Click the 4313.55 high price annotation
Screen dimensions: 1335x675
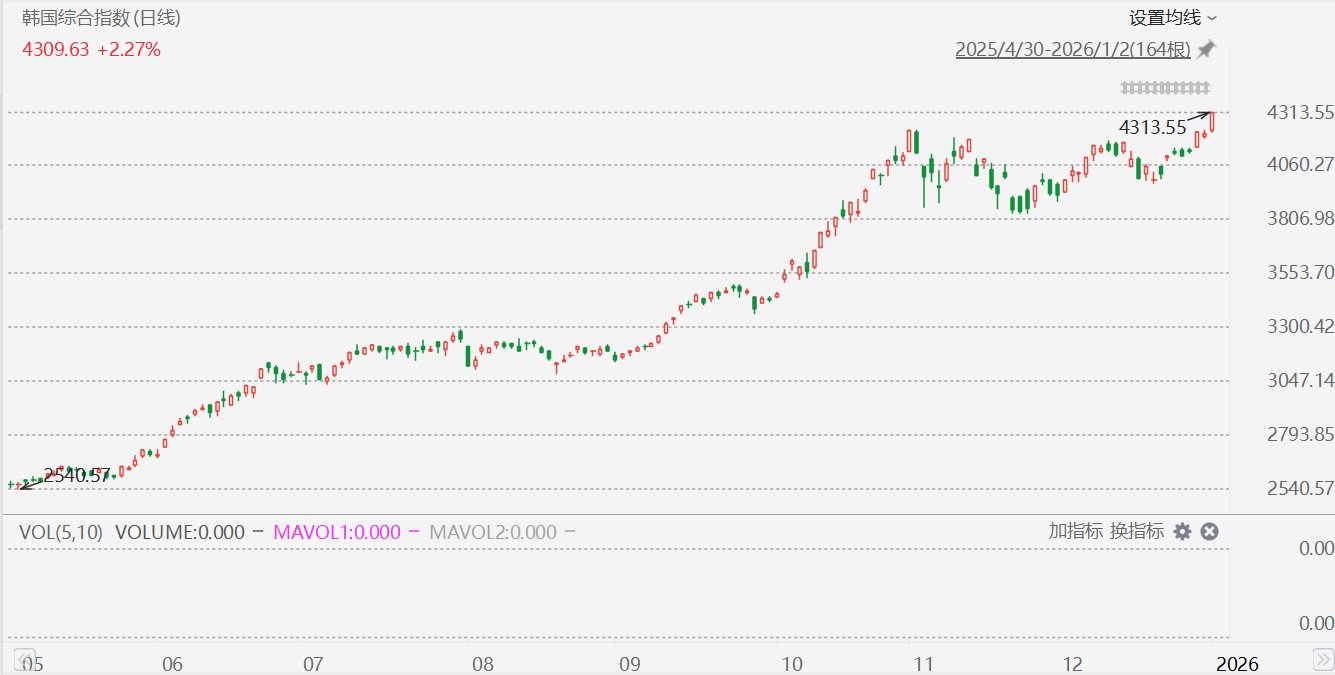1152,127
